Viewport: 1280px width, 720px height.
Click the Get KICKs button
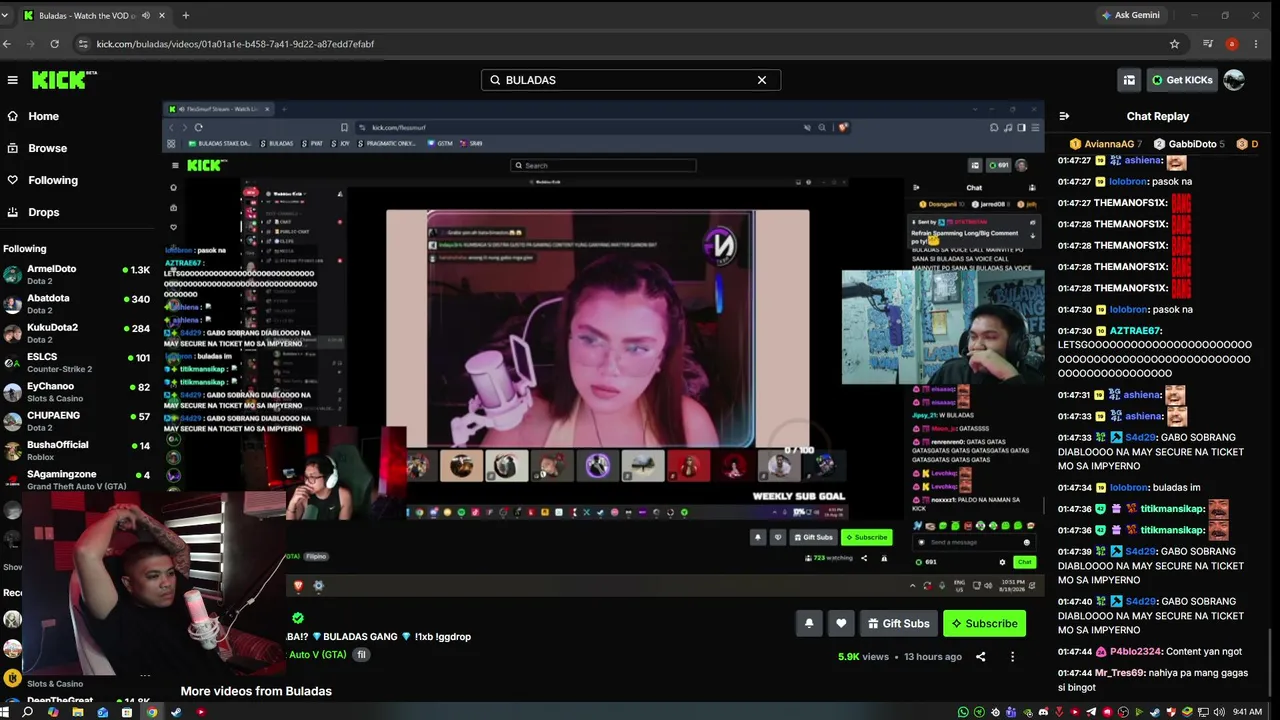point(1181,80)
